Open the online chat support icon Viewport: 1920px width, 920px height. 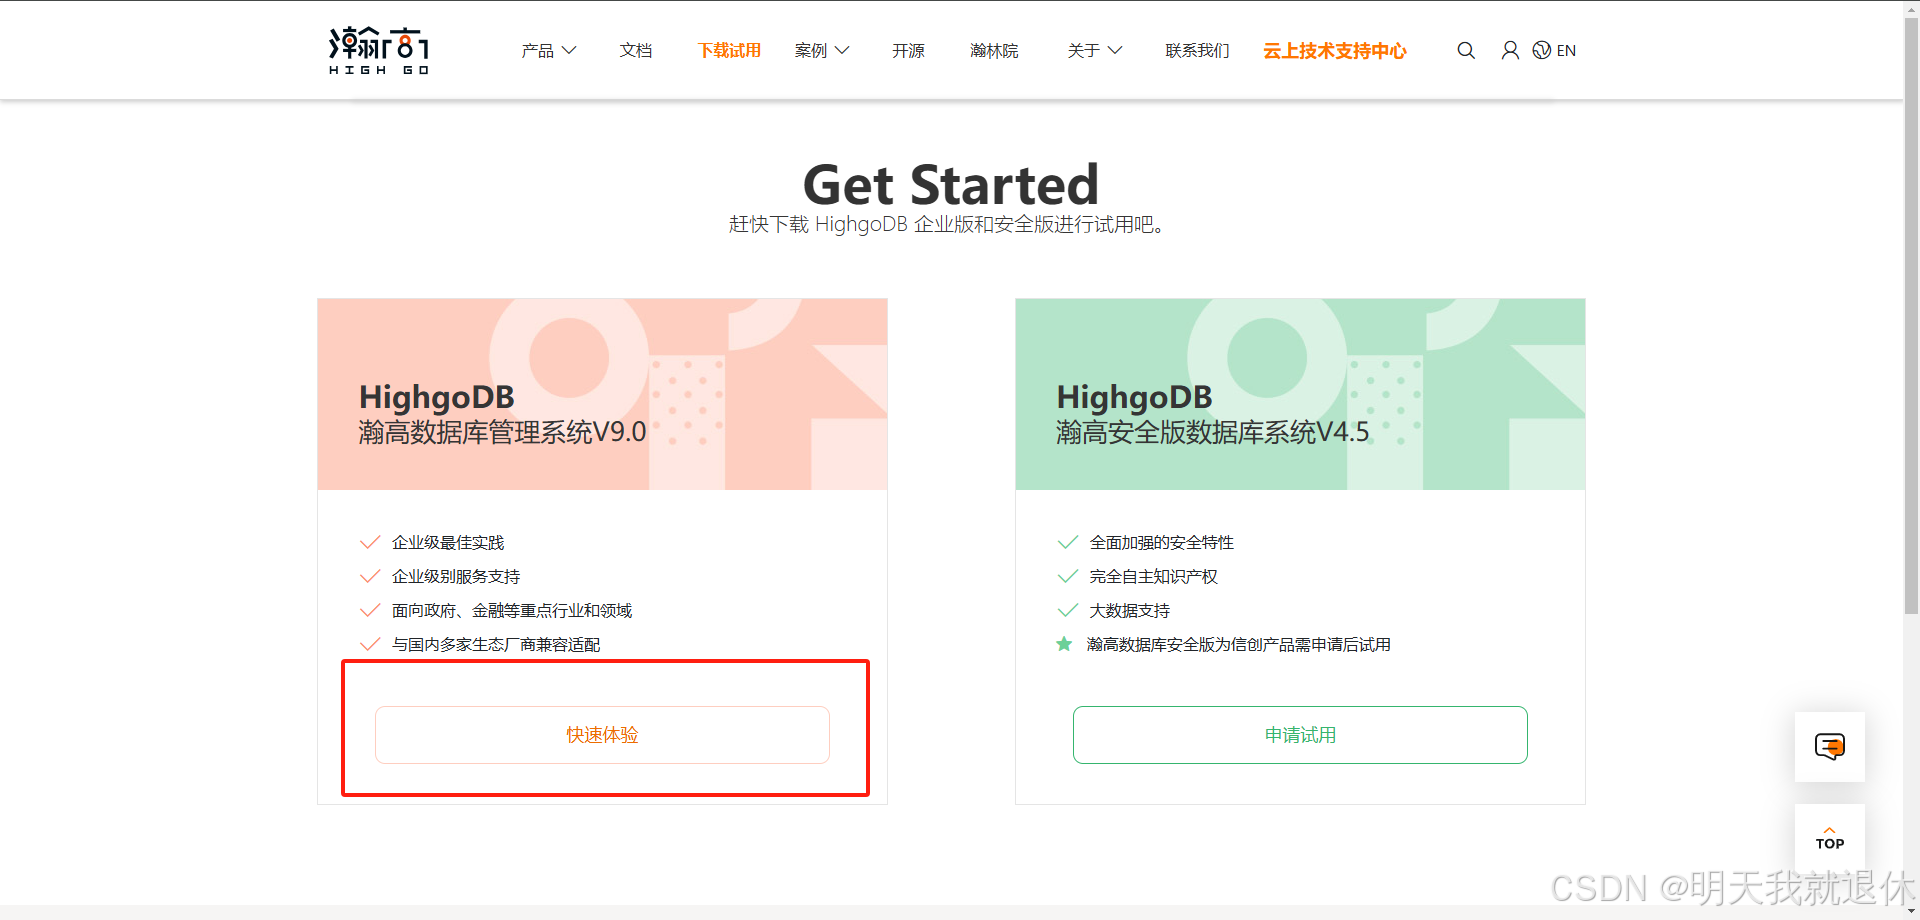coord(1830,747)
